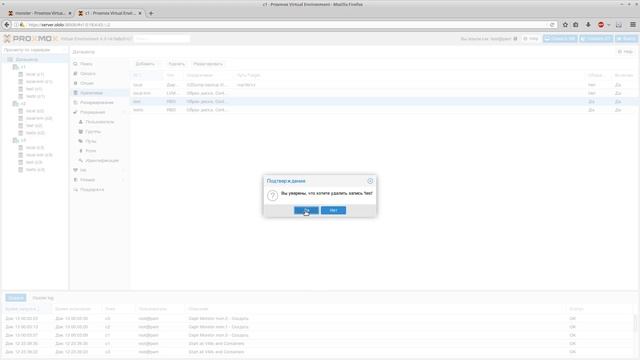Screen dimensions: 640x360
Task: Close the Подтверждение dialog via its corner icon
Action: click(370, 181)
